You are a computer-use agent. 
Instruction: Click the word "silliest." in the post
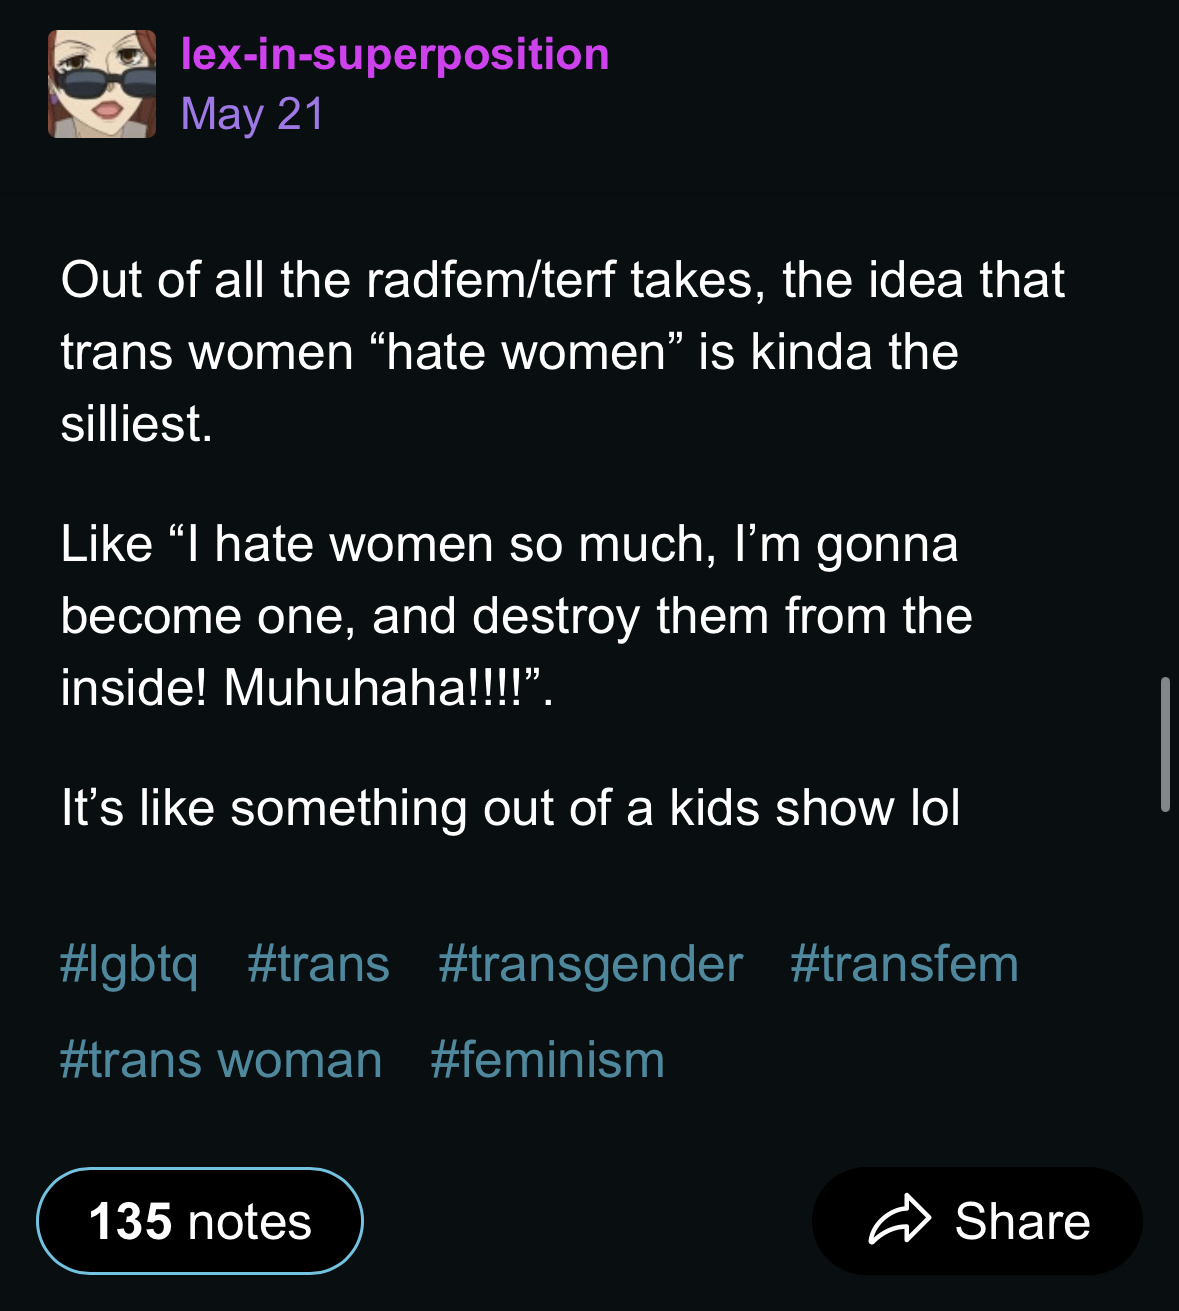(x=137, y=424)
